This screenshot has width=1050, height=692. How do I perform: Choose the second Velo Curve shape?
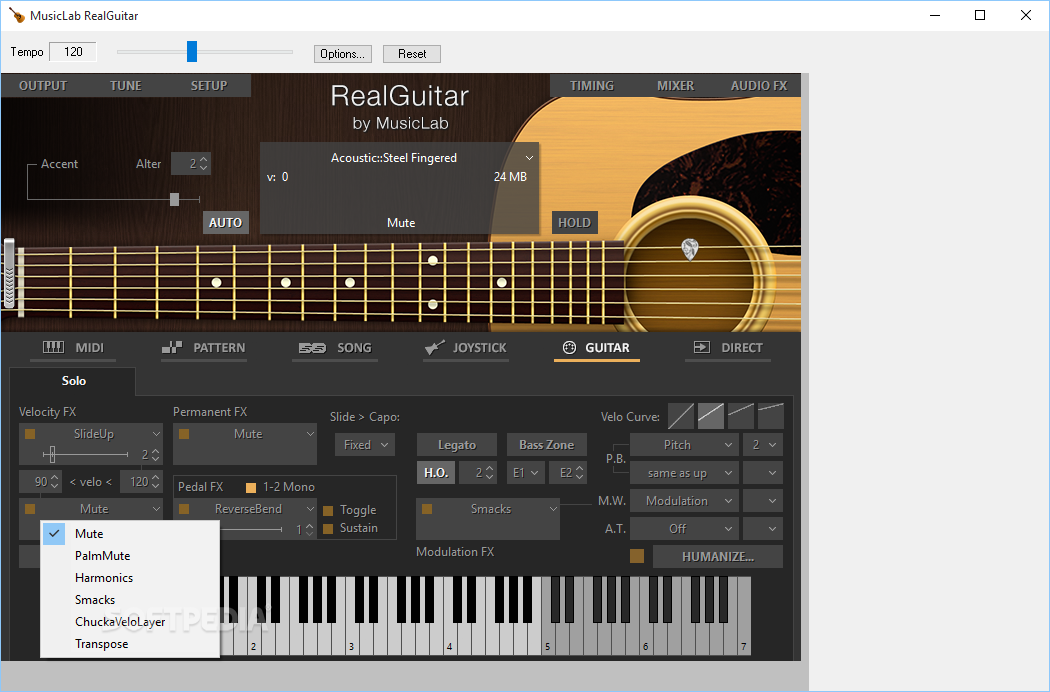[x=711, y=416]
